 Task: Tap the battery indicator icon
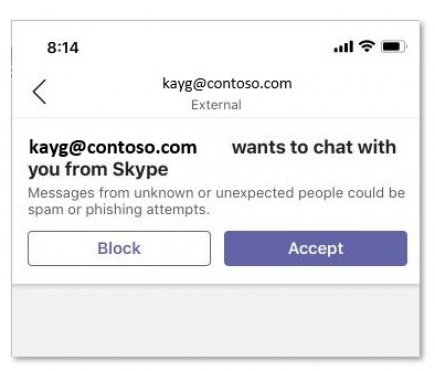pos(394,46)
